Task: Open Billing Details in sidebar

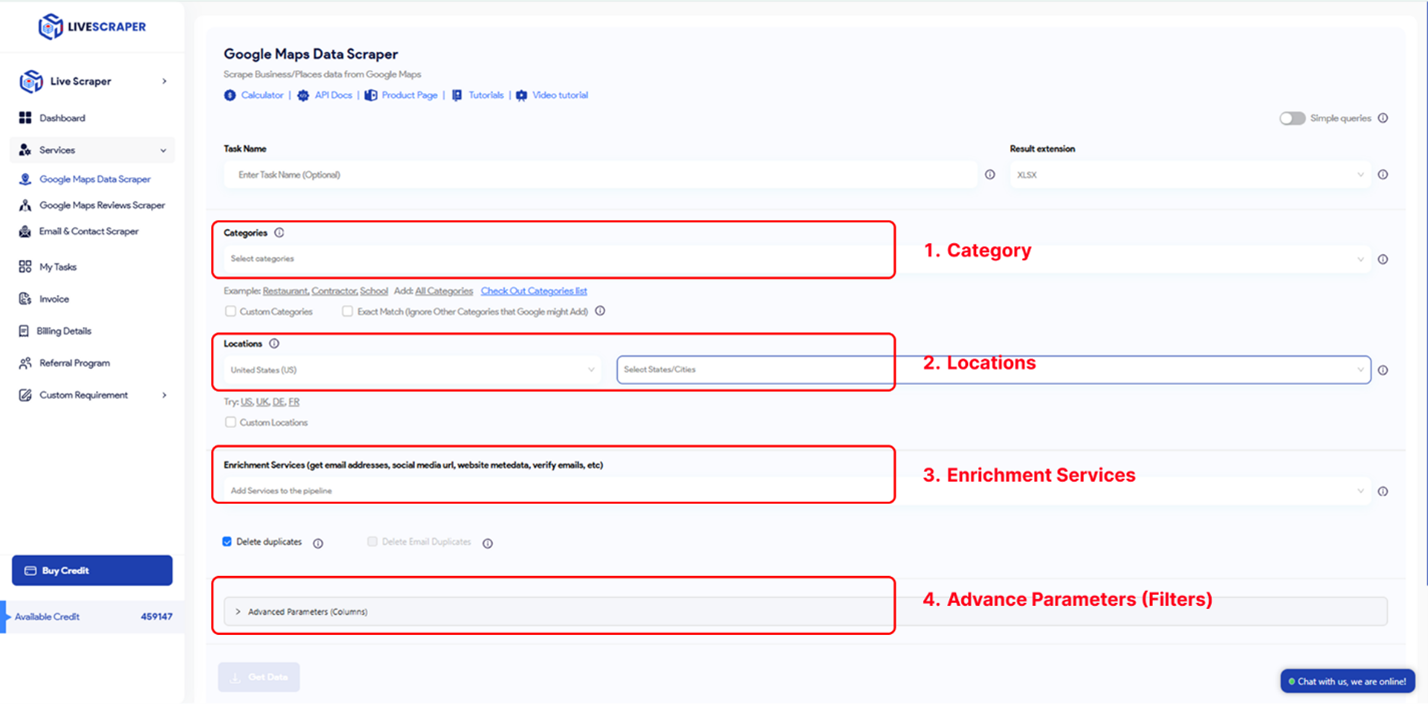Action: coord(64,331)
